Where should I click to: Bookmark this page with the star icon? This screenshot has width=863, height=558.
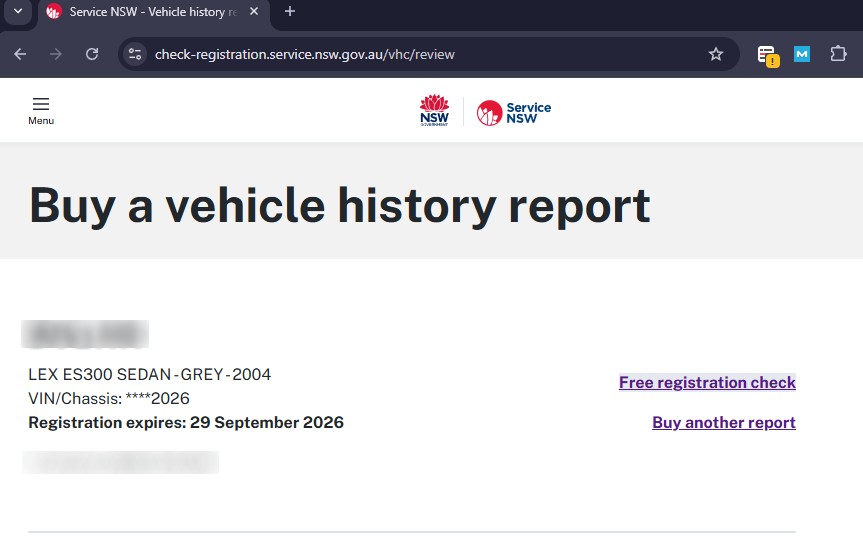(x=716, y=54)
